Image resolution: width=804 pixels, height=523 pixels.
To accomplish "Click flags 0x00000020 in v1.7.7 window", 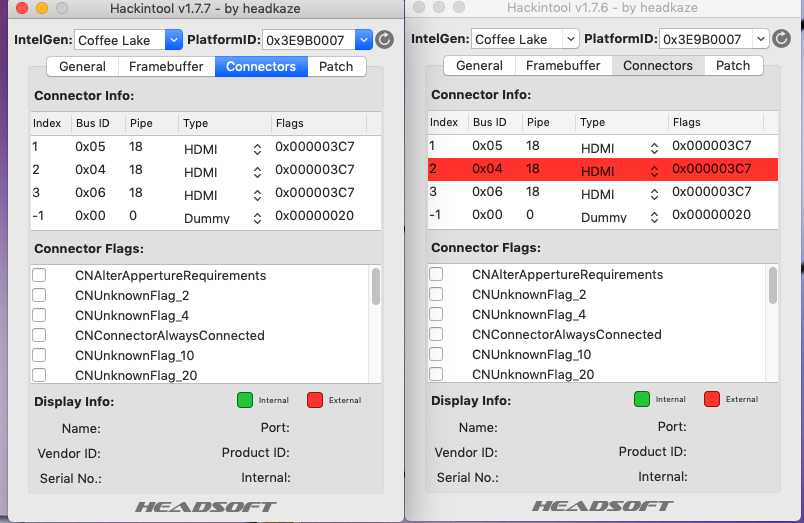I will (x=314, y=216).
